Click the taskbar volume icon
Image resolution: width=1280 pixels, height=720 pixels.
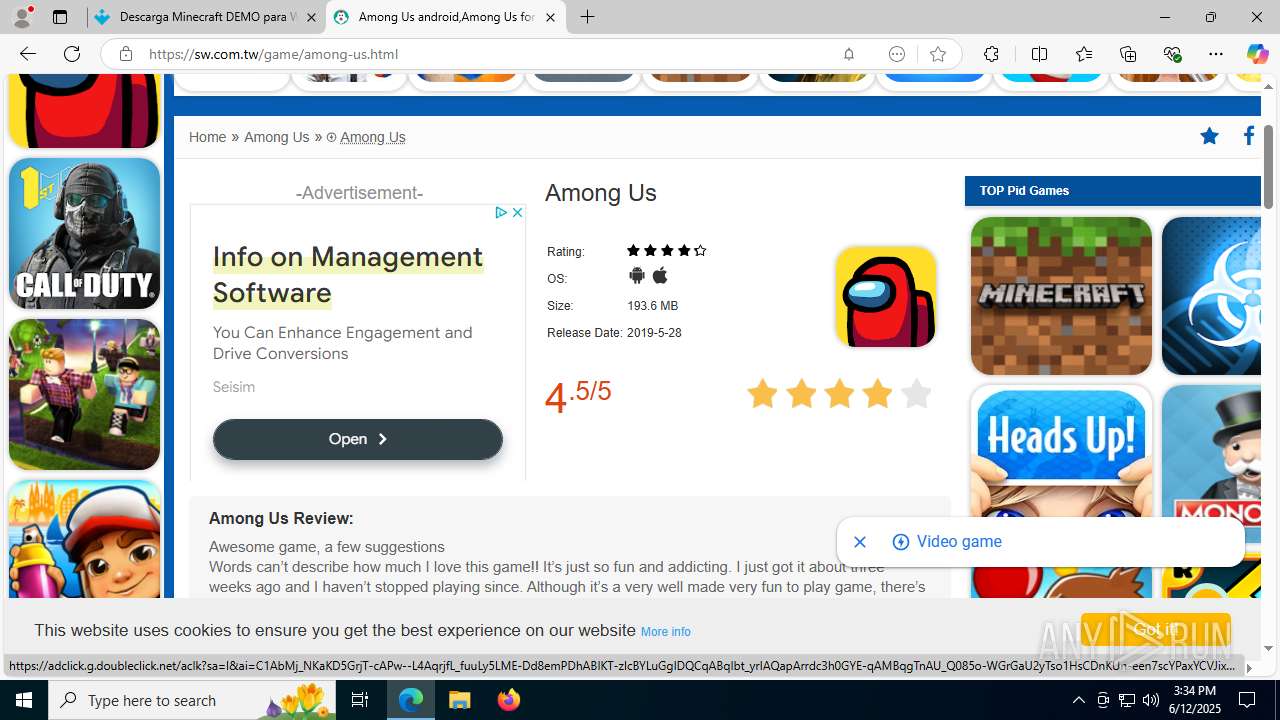1150,700
